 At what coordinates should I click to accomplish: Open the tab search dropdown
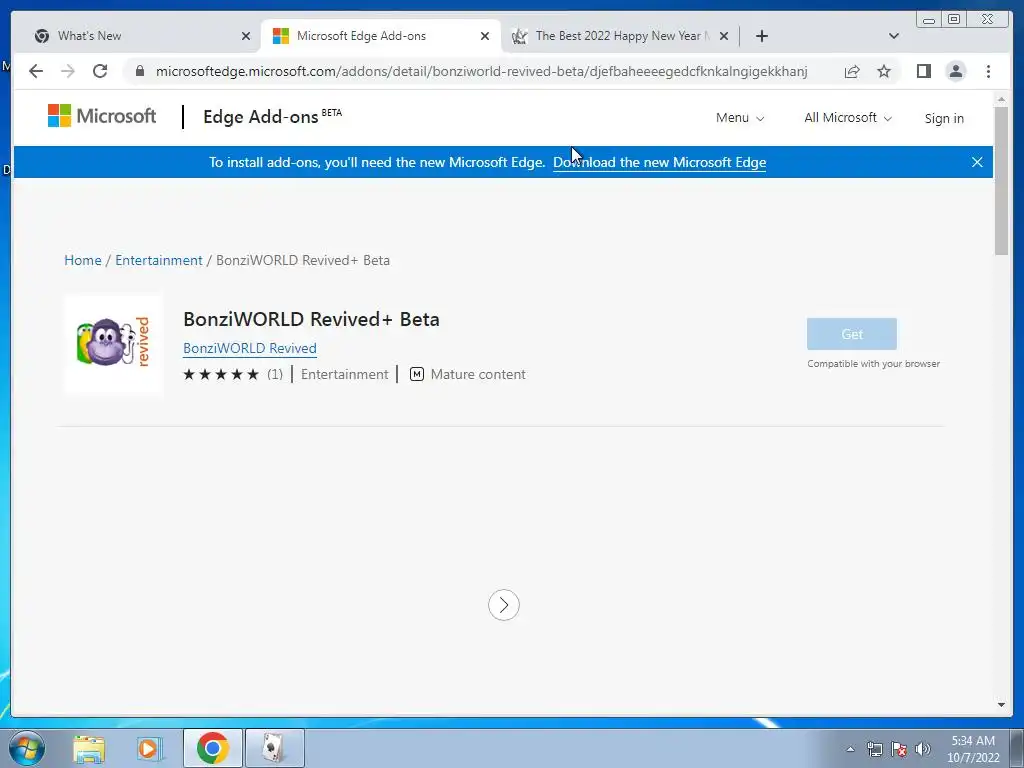coord(894,36)
